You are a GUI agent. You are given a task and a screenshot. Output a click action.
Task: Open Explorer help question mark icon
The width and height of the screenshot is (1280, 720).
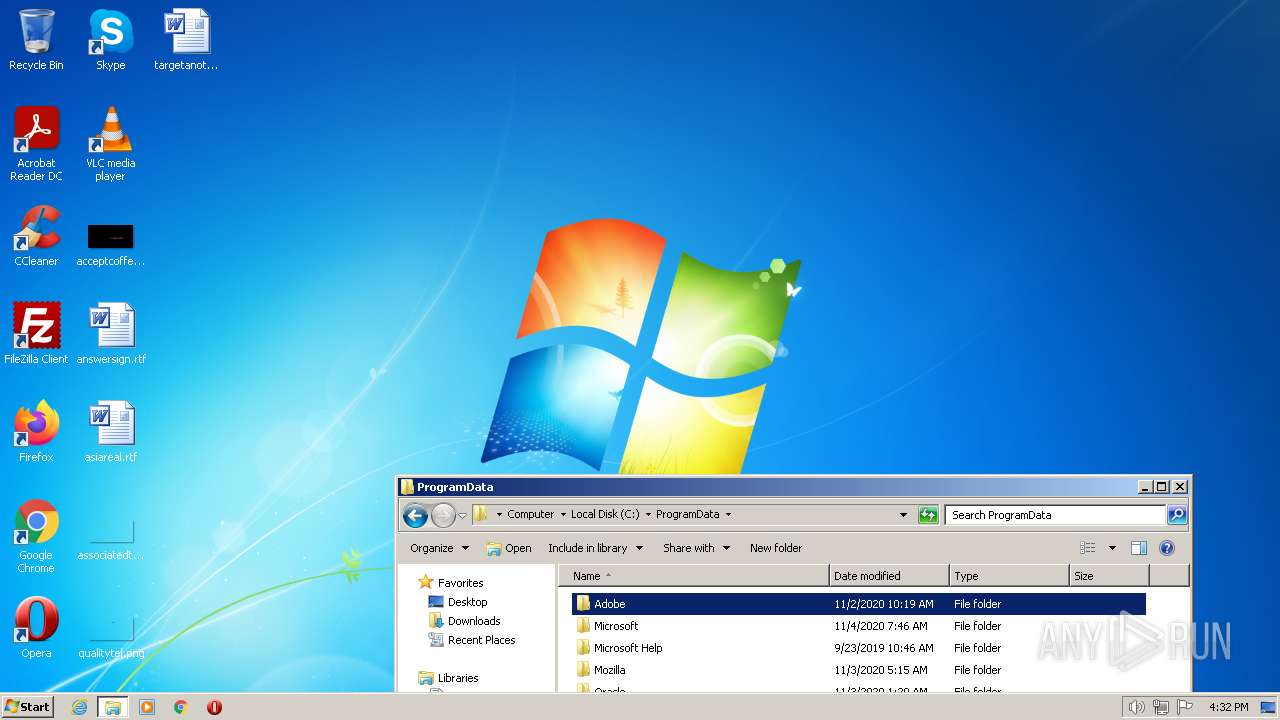coord(1166,548)
